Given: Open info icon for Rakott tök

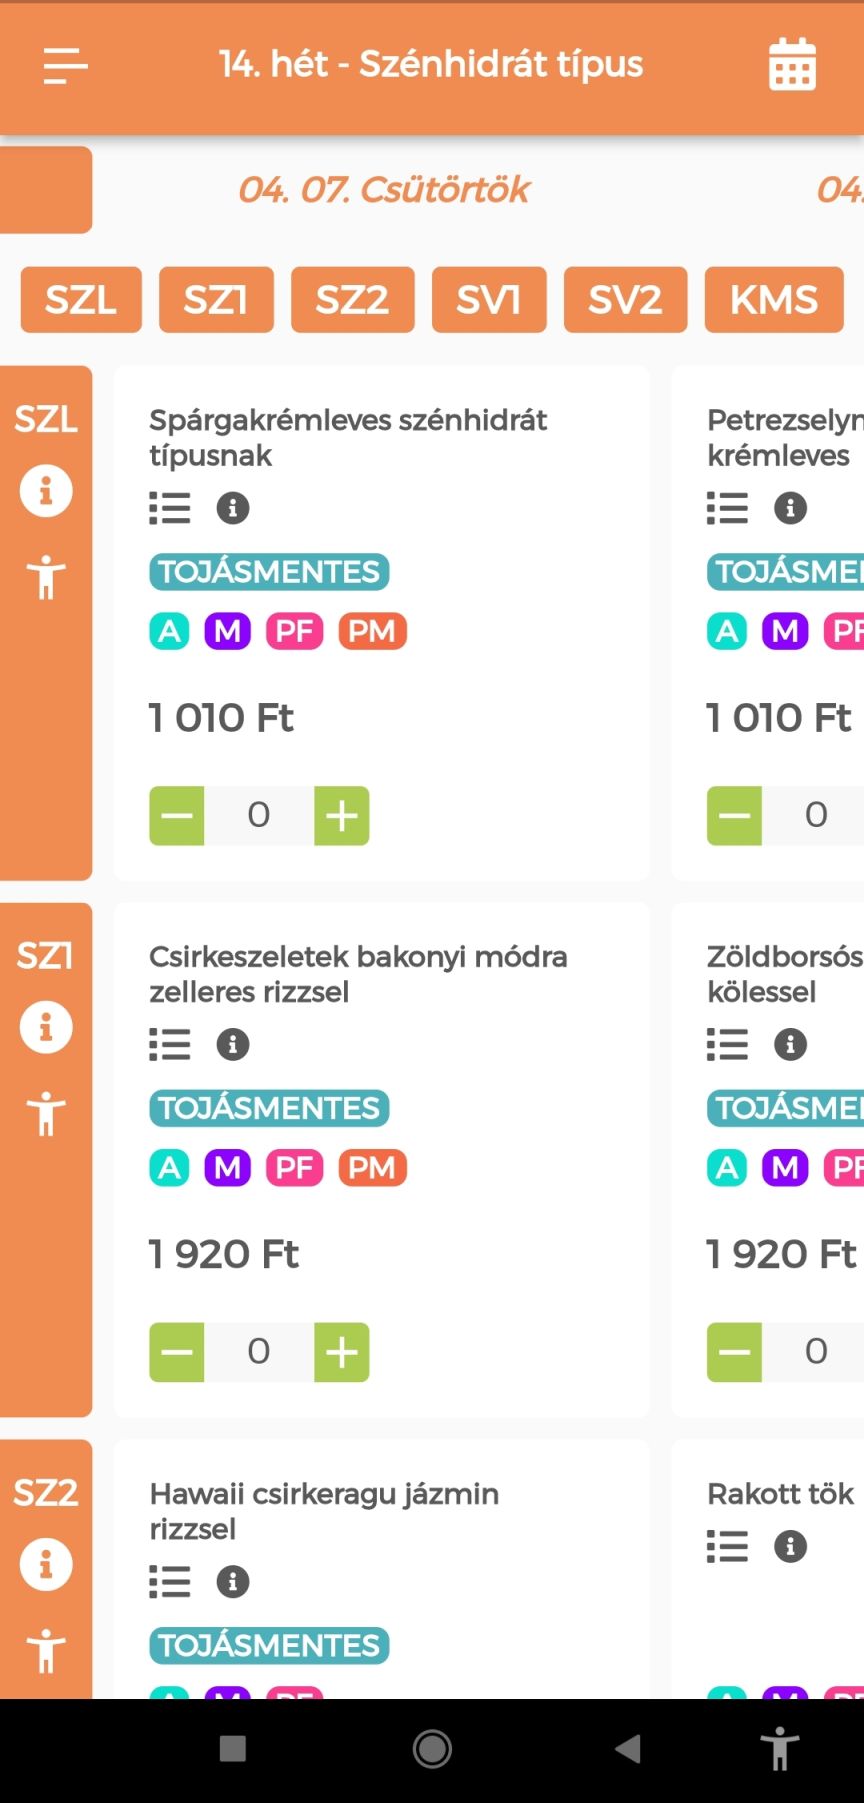Looking at the screenshot, I should click(x=790, y=1547).
